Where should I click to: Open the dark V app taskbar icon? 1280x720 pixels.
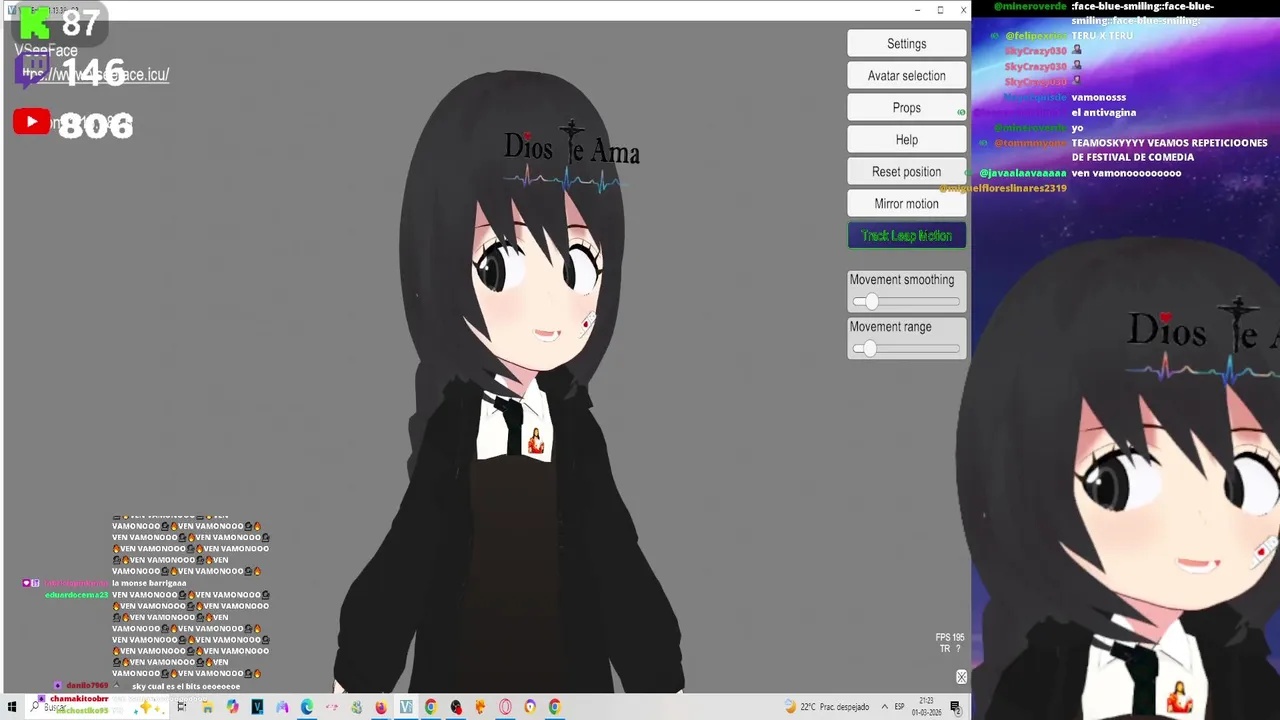pyautogui.click(x=257, y=707)
